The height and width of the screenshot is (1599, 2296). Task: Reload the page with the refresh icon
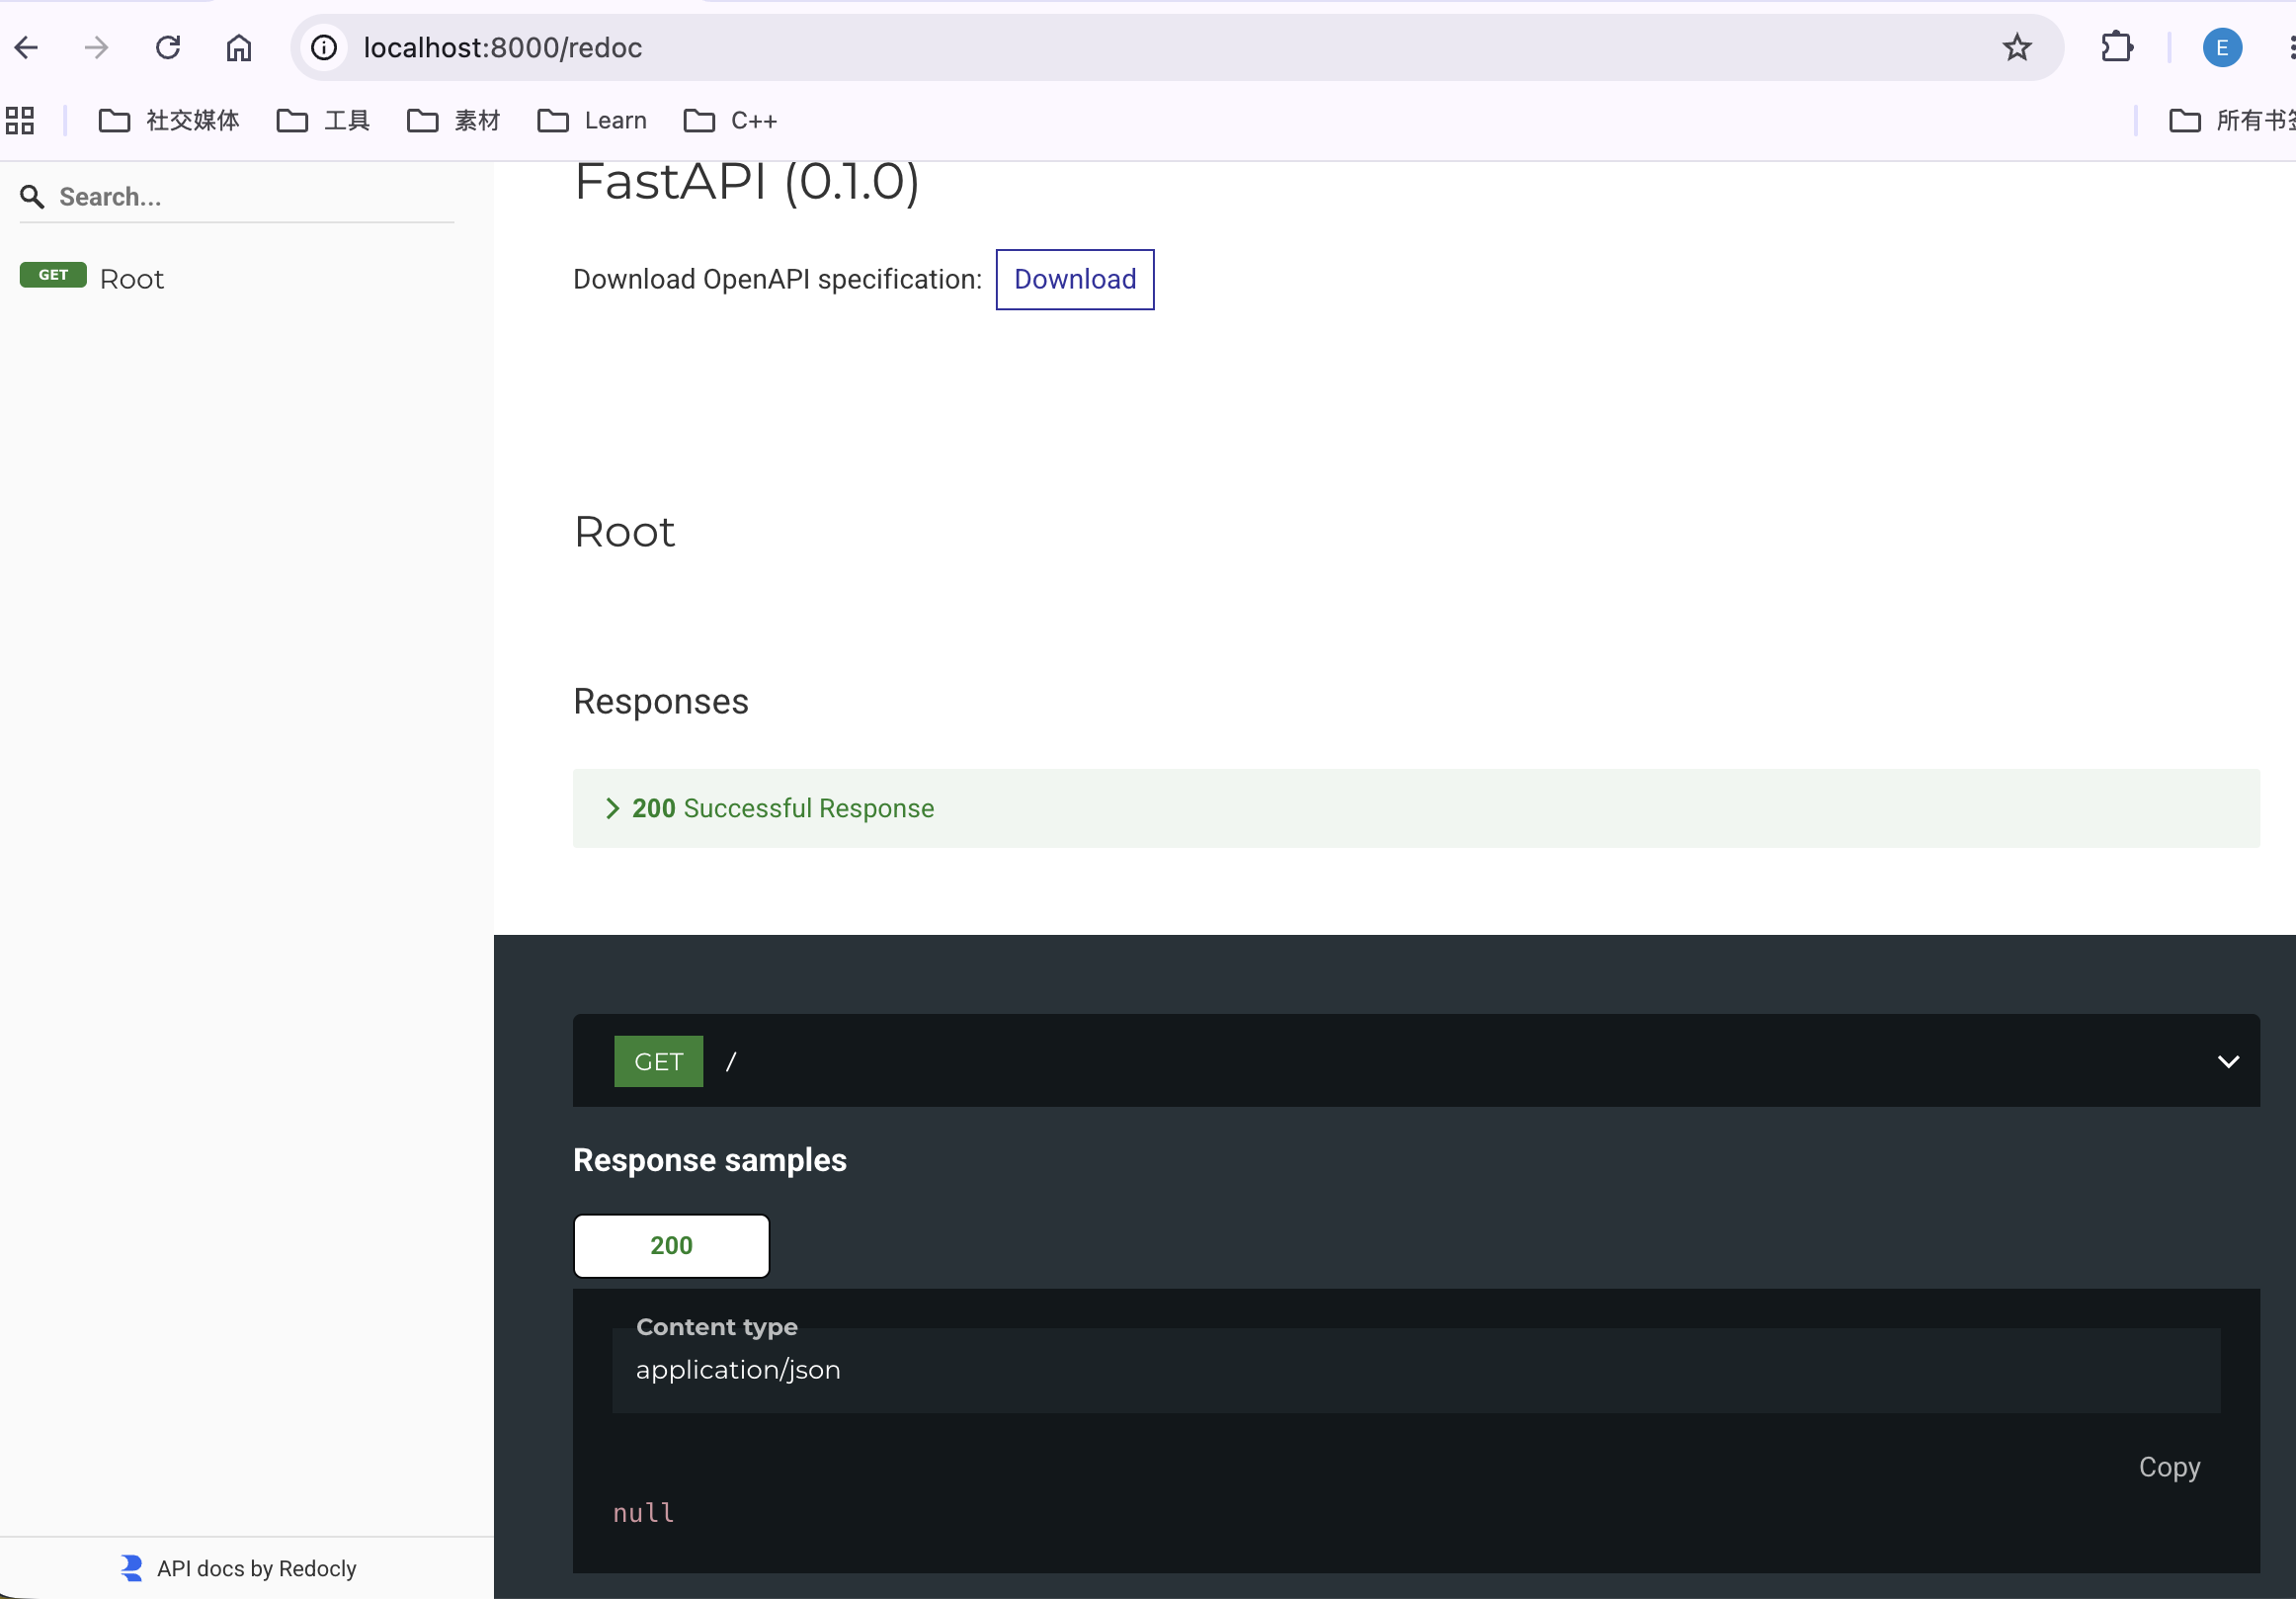pyautogui.click(x=168, y=47)
